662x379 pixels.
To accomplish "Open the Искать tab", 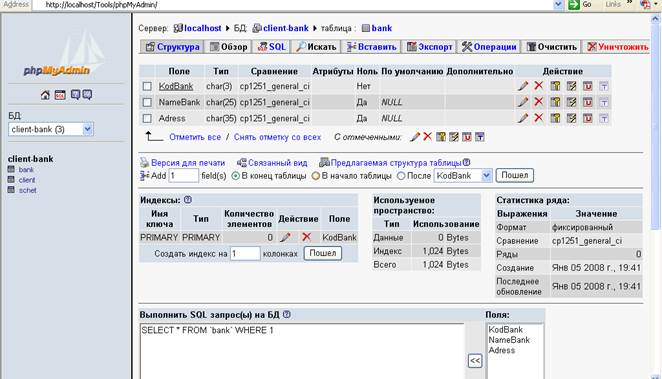I will 316,47.
